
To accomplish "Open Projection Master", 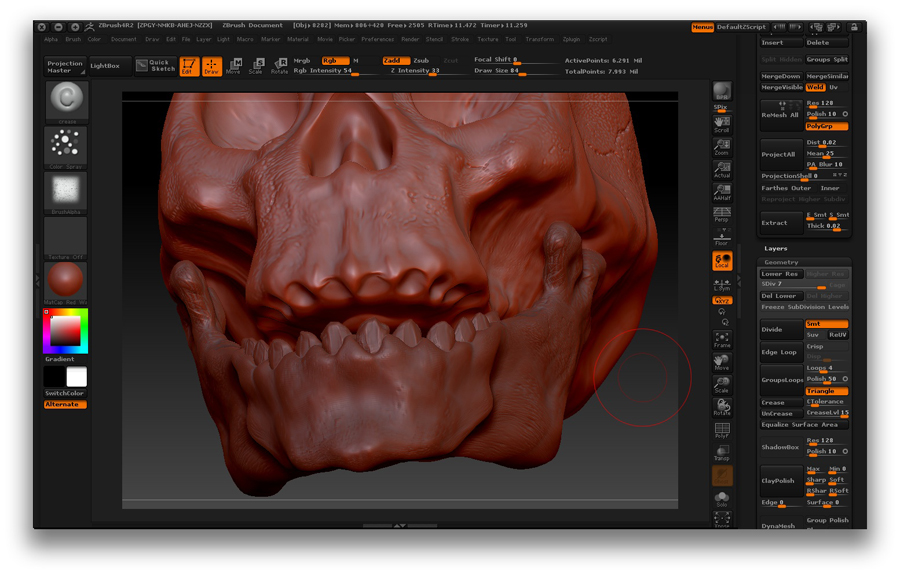I will tap(65, 67).
